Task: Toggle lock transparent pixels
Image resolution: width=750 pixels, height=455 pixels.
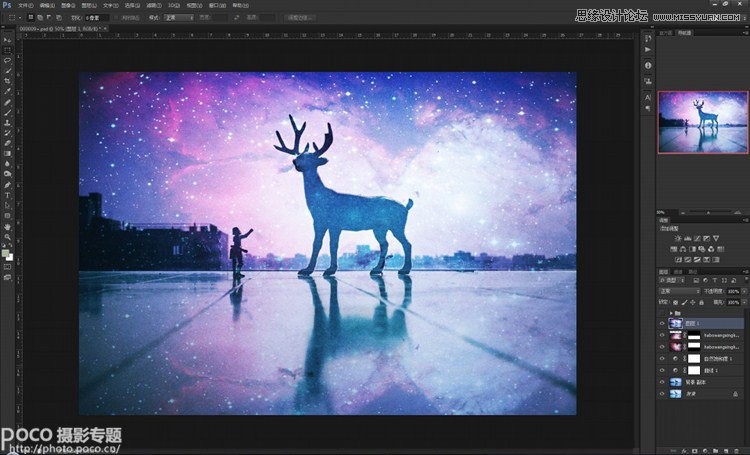Action: pyautogui.click(x=675, y=302)
